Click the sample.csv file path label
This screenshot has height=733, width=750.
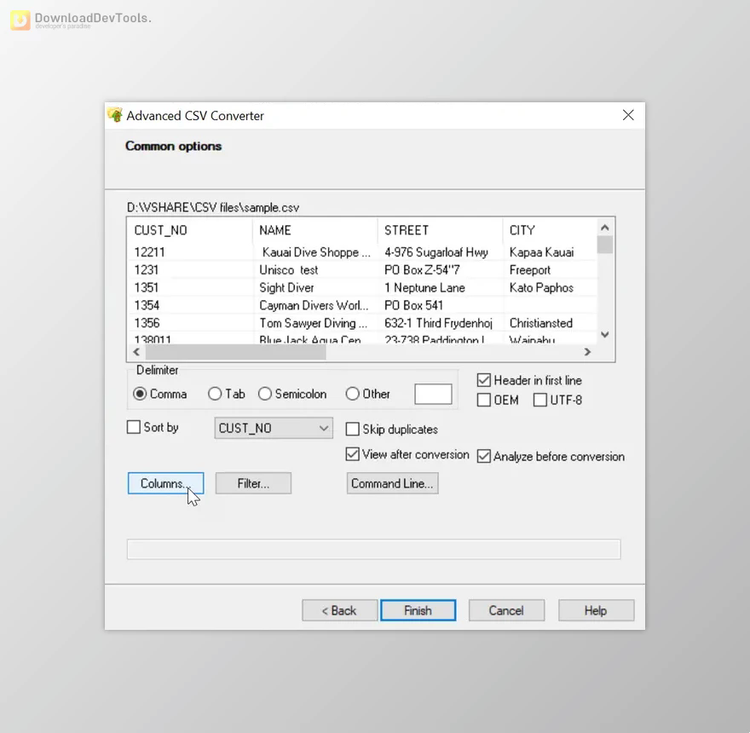pyautogui.click(x=213, y=208)
